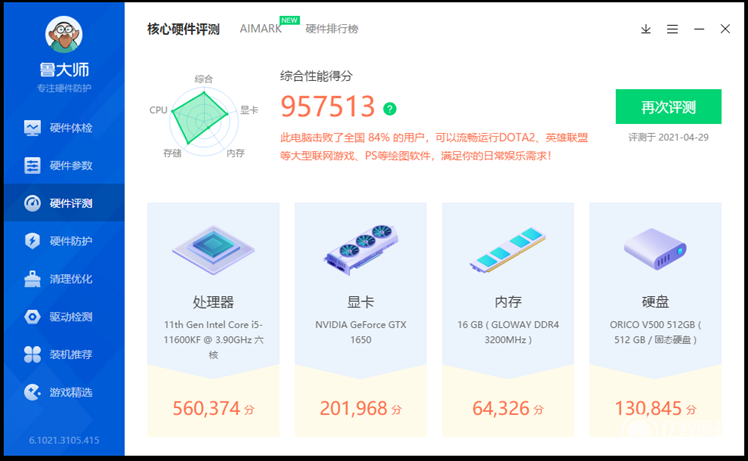This screenshot has width=748, height=461.
Task: Click the memory score 64,326
Action: click(501, 409)
